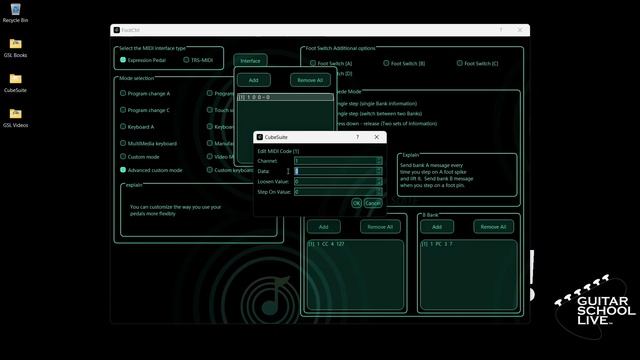Choose 'single step (single Bank information)' option

point(376,104)
